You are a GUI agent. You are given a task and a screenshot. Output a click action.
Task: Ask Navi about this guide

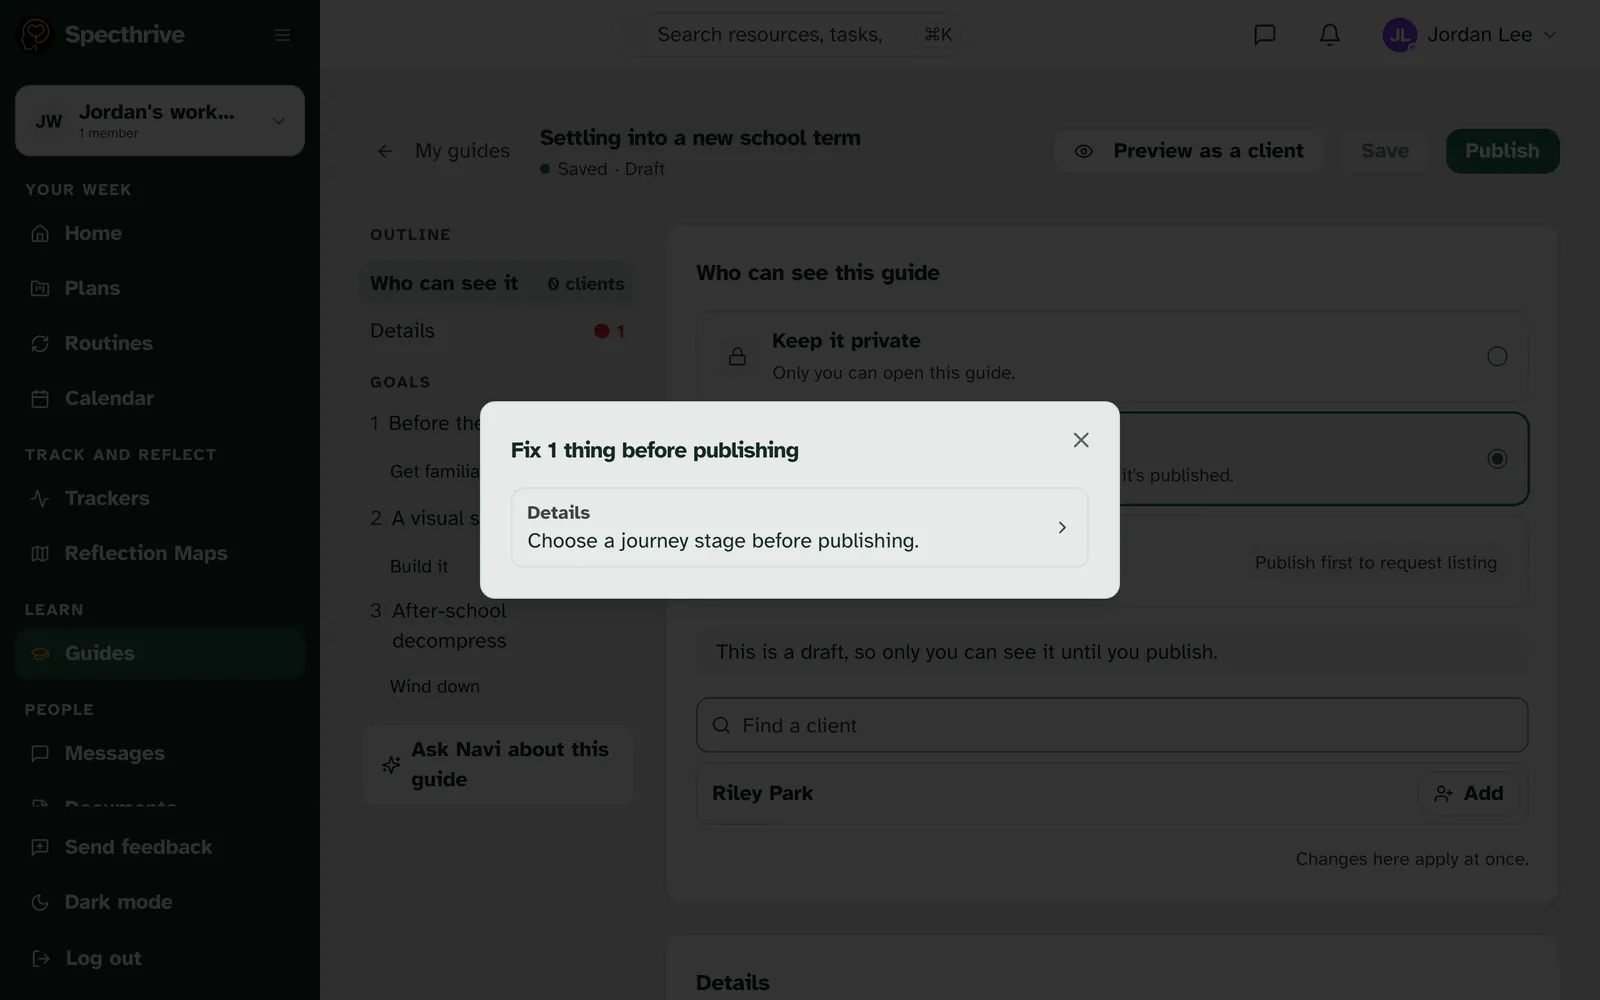pos(497,764)
